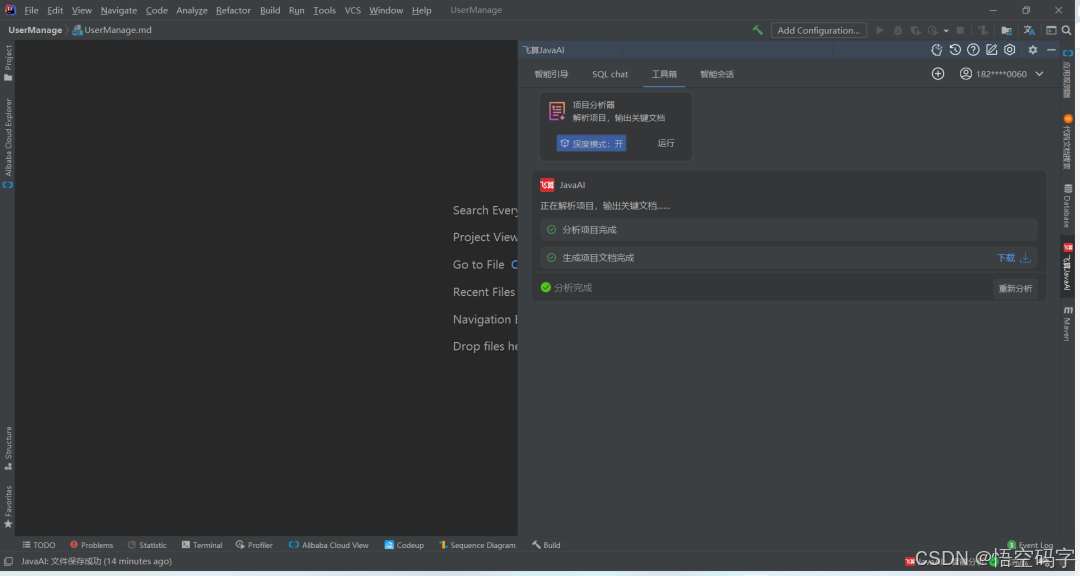Open the Refactor menu

(233, 10)
